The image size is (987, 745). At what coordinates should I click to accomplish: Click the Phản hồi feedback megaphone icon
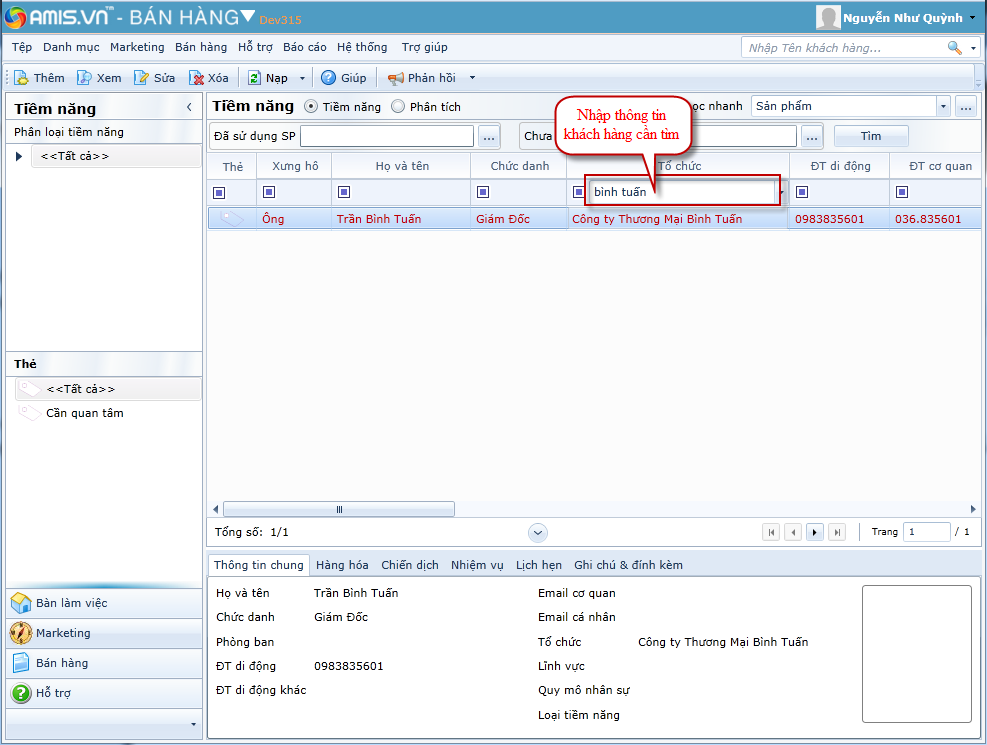point(396,78)
